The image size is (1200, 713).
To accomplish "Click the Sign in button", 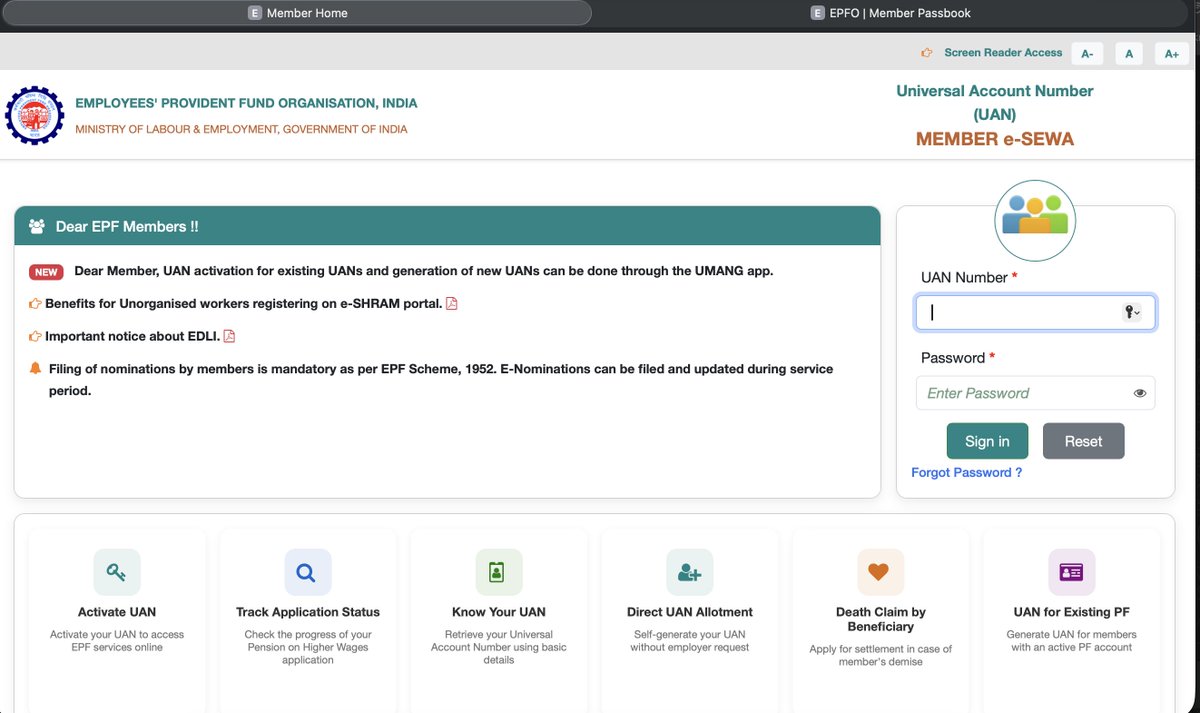I will click(987, 441).
